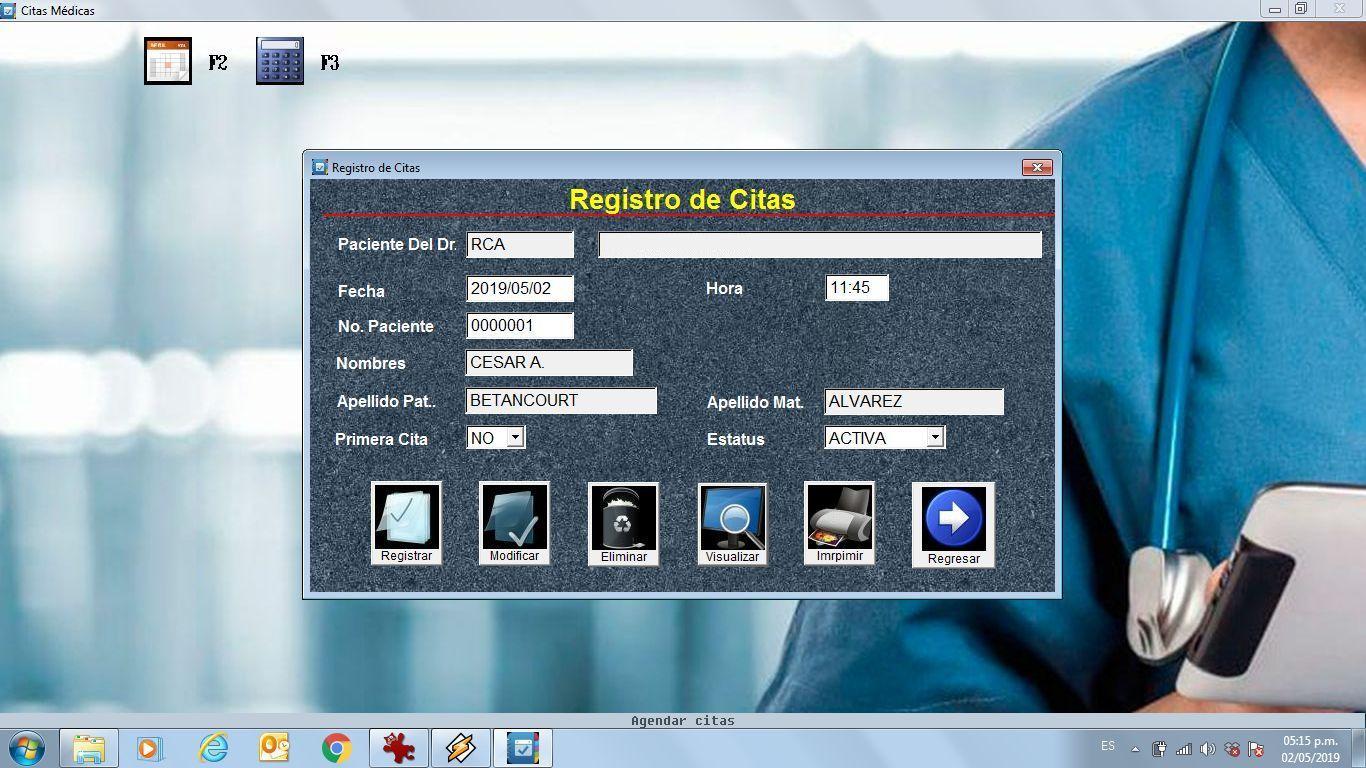Click the Registro de Citas title bar icon
This screenshot has width=1366, height=768.
(x=320, y=167)
